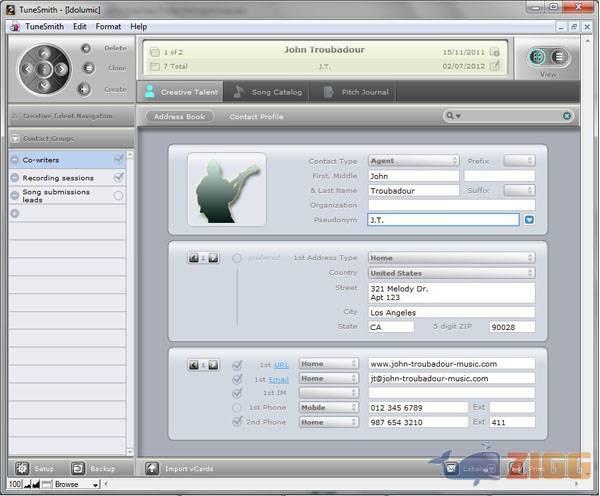This screenshot has width=600, height=496.
Task: Clear the search field with X icon
Action: [x=567, y=117]
